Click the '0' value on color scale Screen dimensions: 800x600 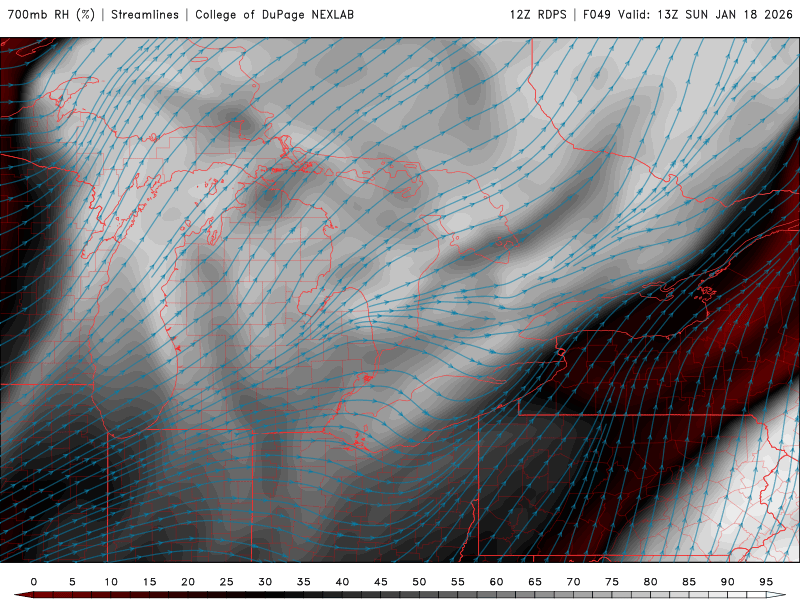pos(34,582)
